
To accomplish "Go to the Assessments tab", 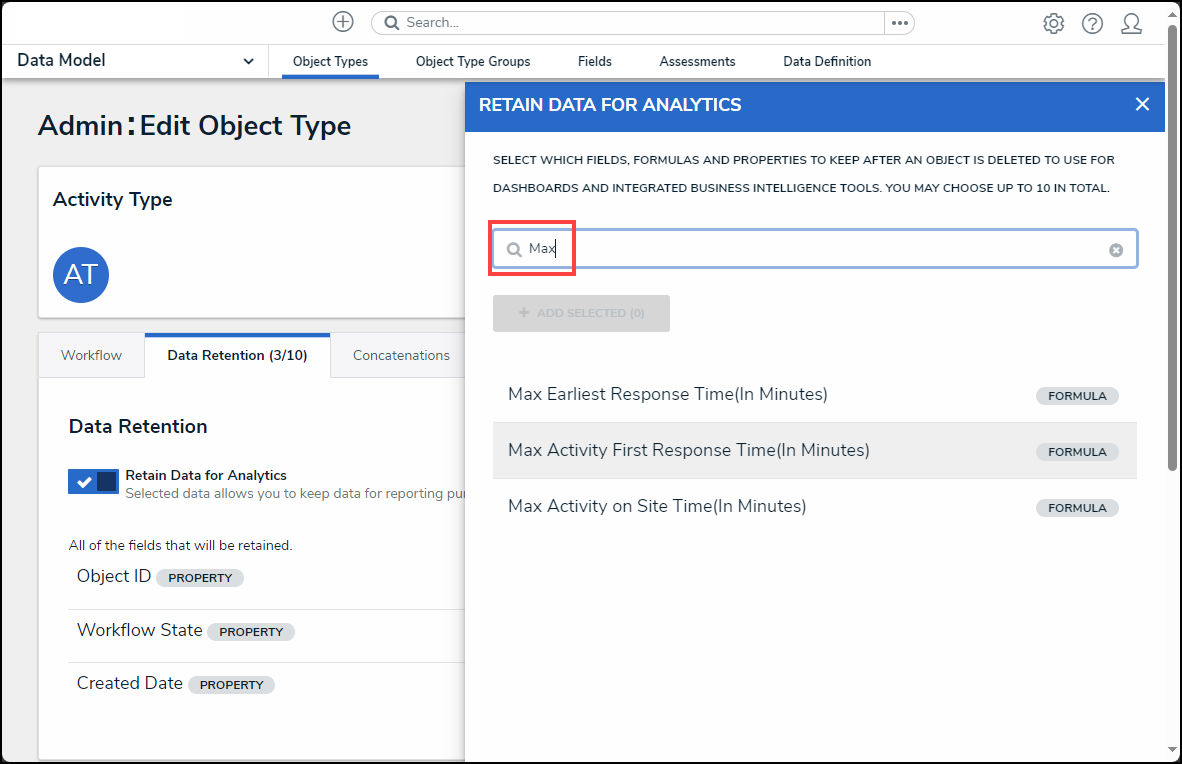I will pos(697,62).
